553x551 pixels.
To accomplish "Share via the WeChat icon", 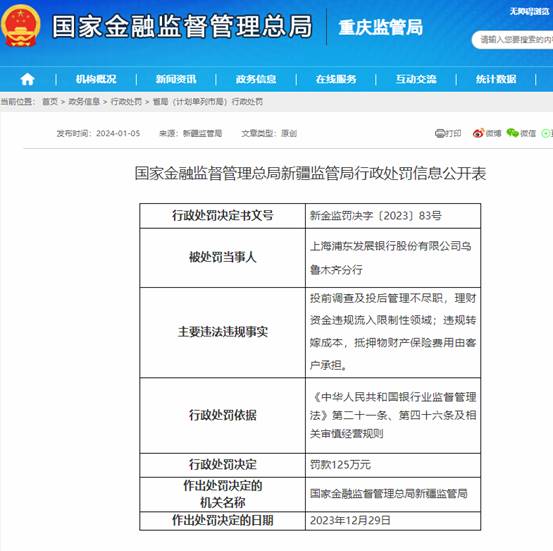I will tap(512, 133).
